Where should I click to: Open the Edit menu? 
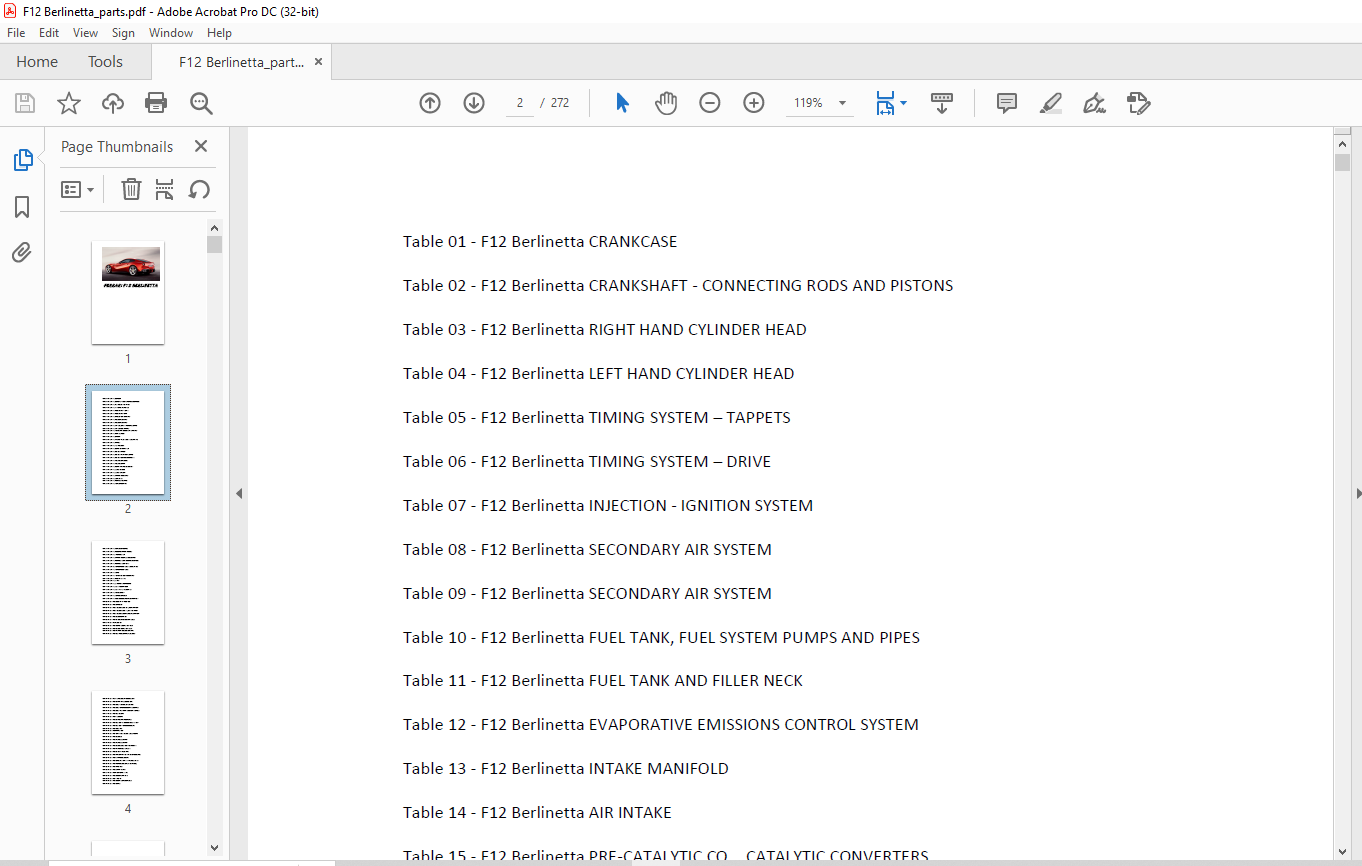pos(49,33)
